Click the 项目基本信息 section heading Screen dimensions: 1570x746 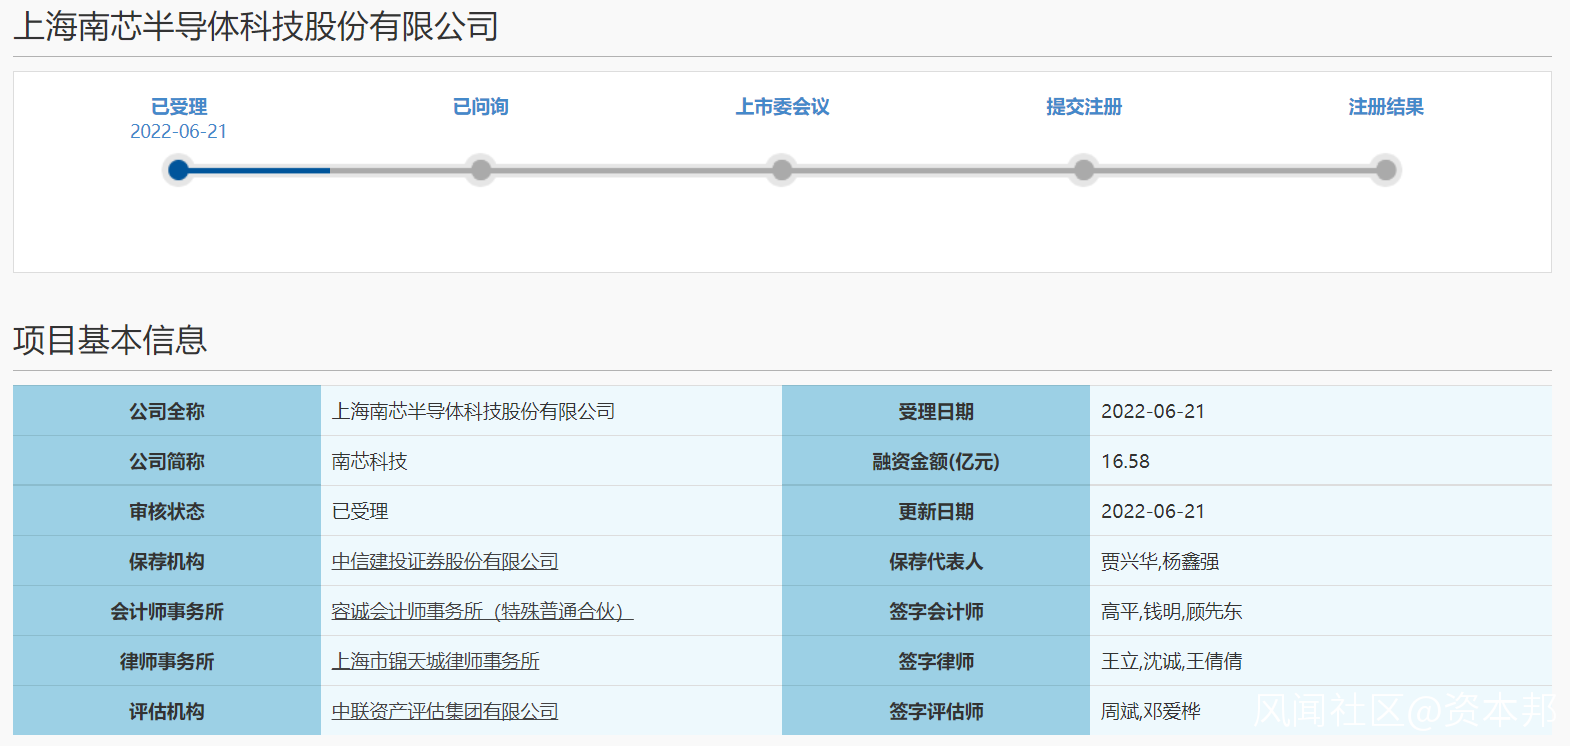point(110,340)
